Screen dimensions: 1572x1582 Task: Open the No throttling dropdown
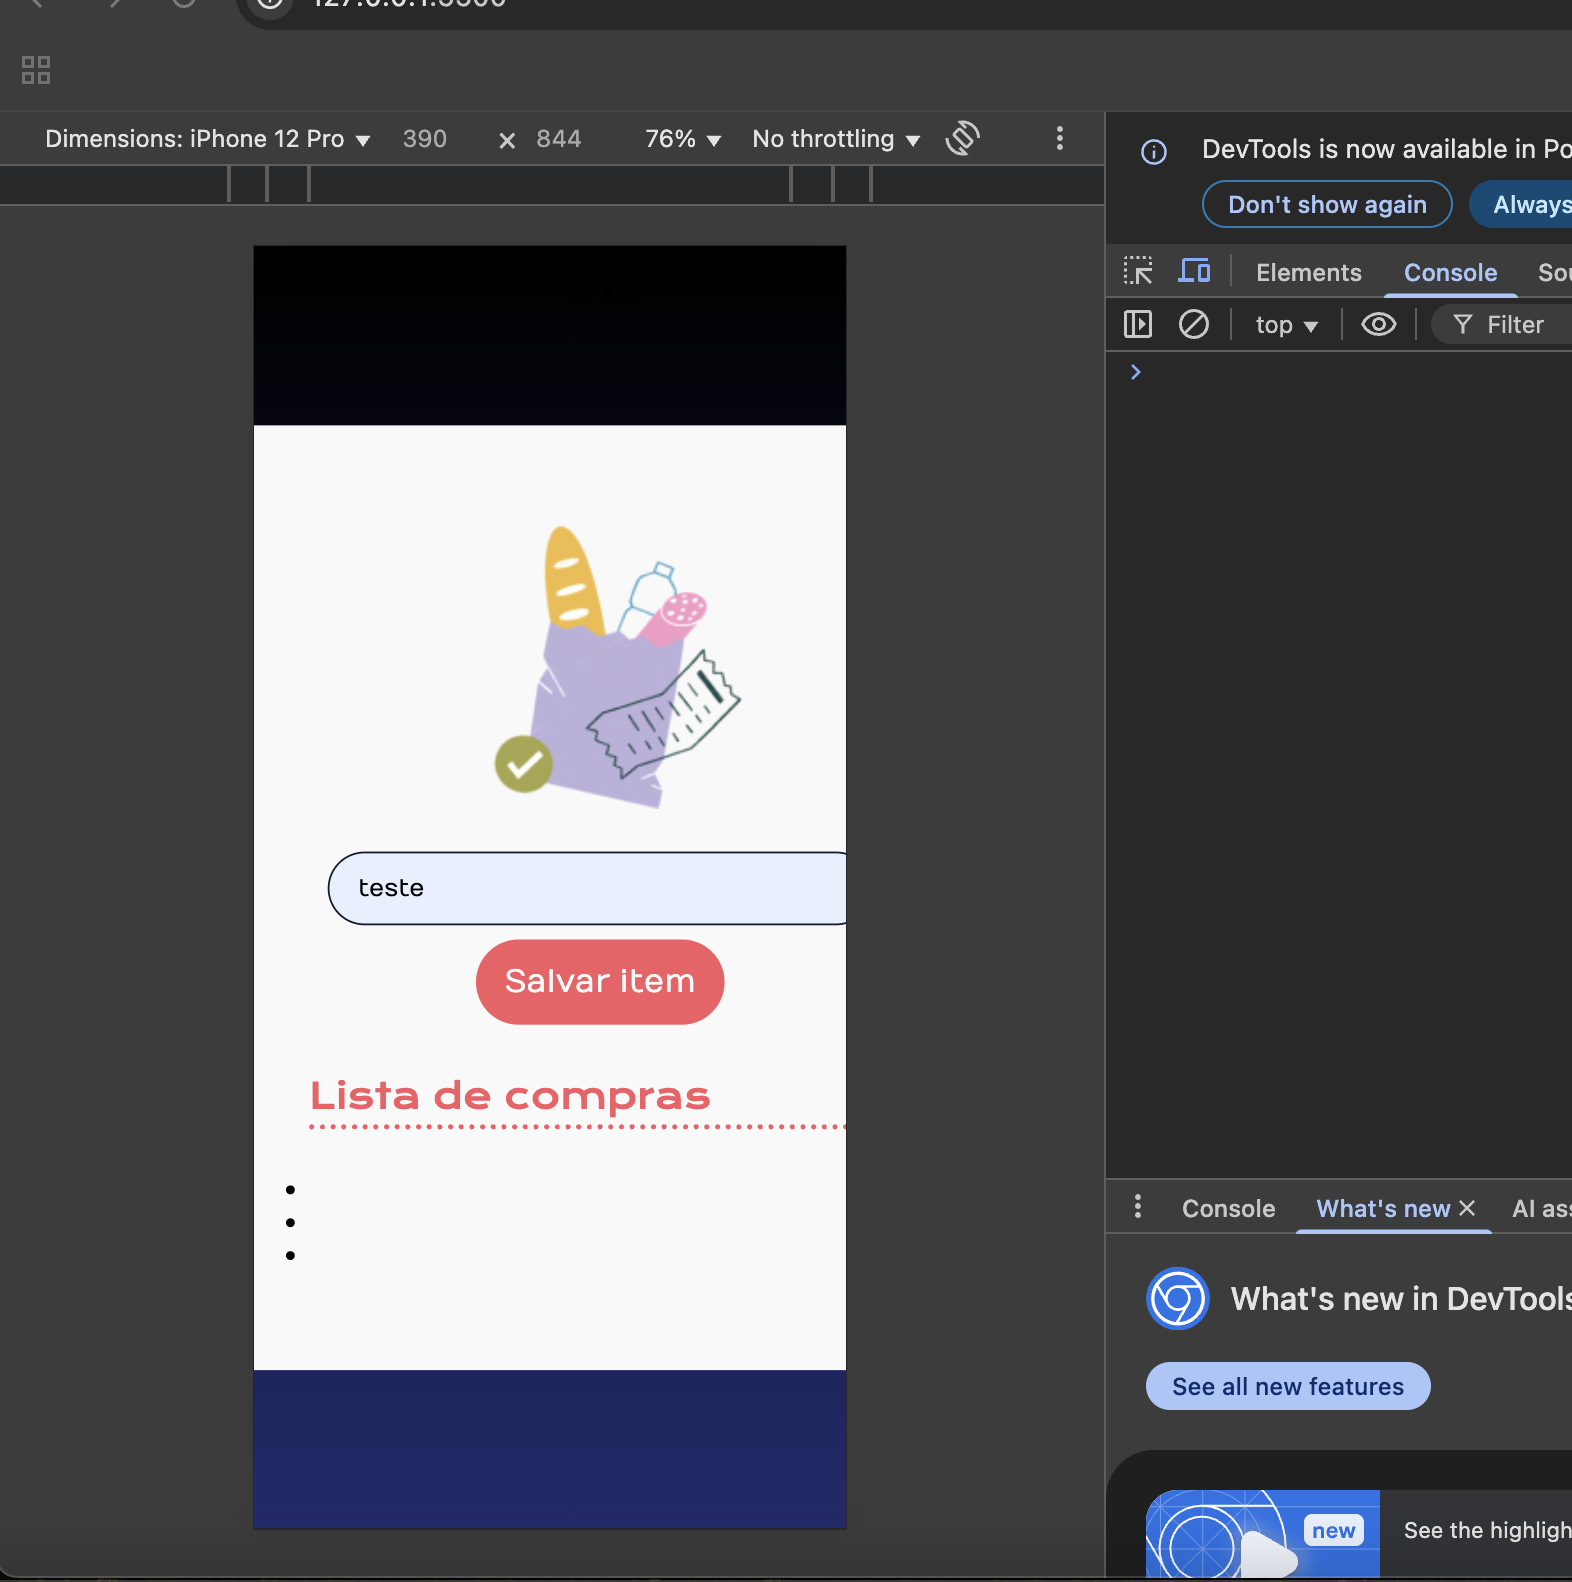(x=836, y=139)
